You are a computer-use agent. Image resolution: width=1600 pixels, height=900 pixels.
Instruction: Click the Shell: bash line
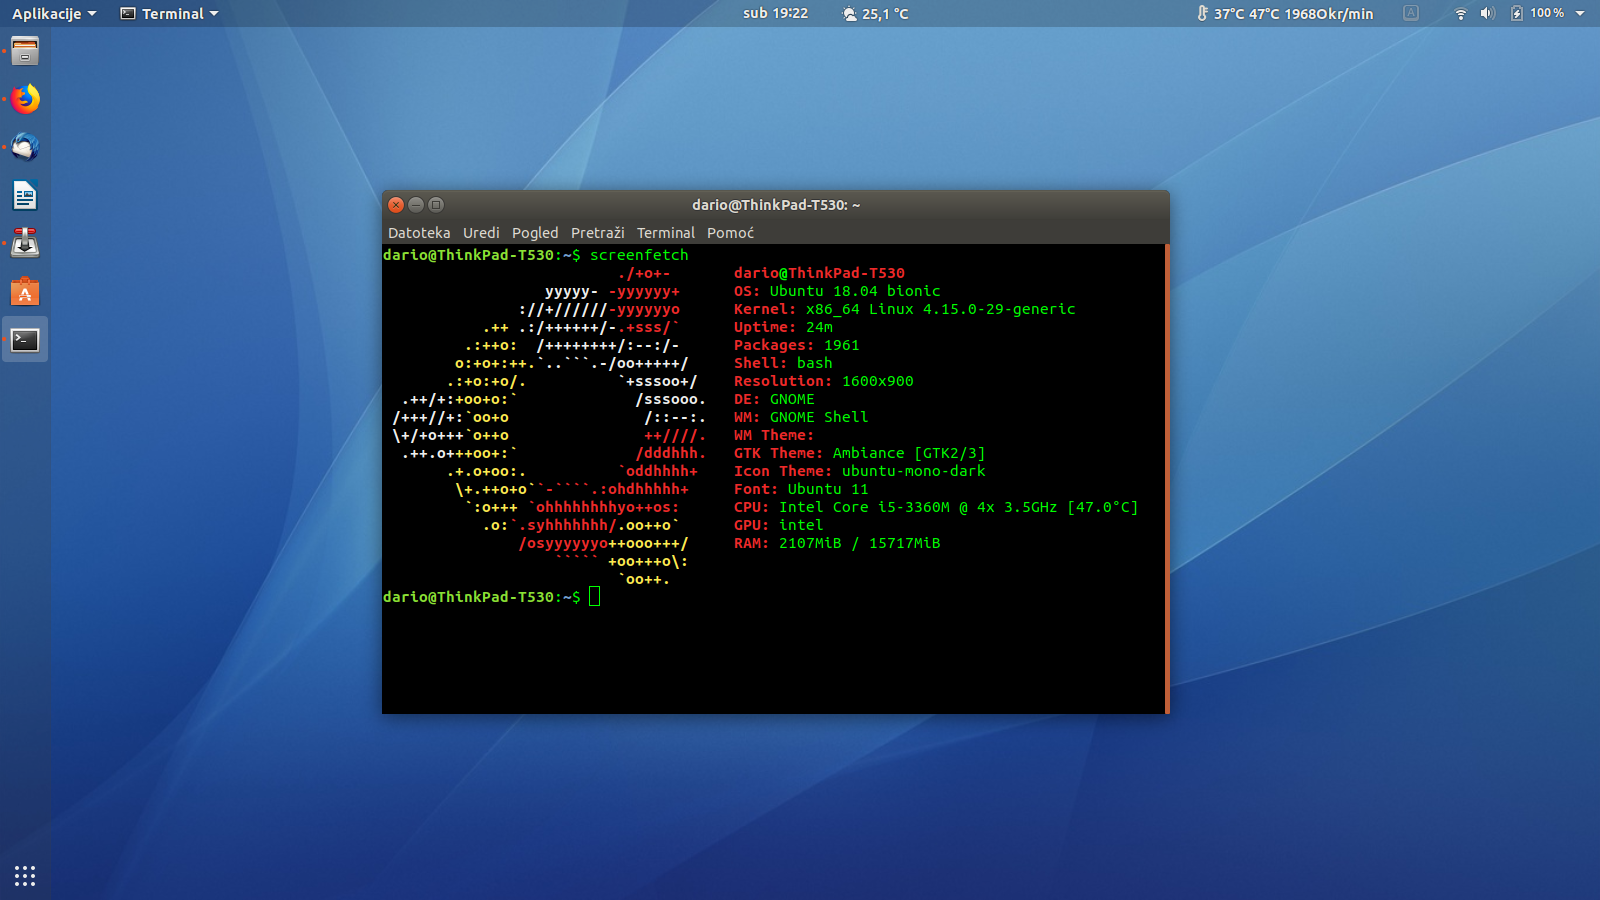coord(783,363)
